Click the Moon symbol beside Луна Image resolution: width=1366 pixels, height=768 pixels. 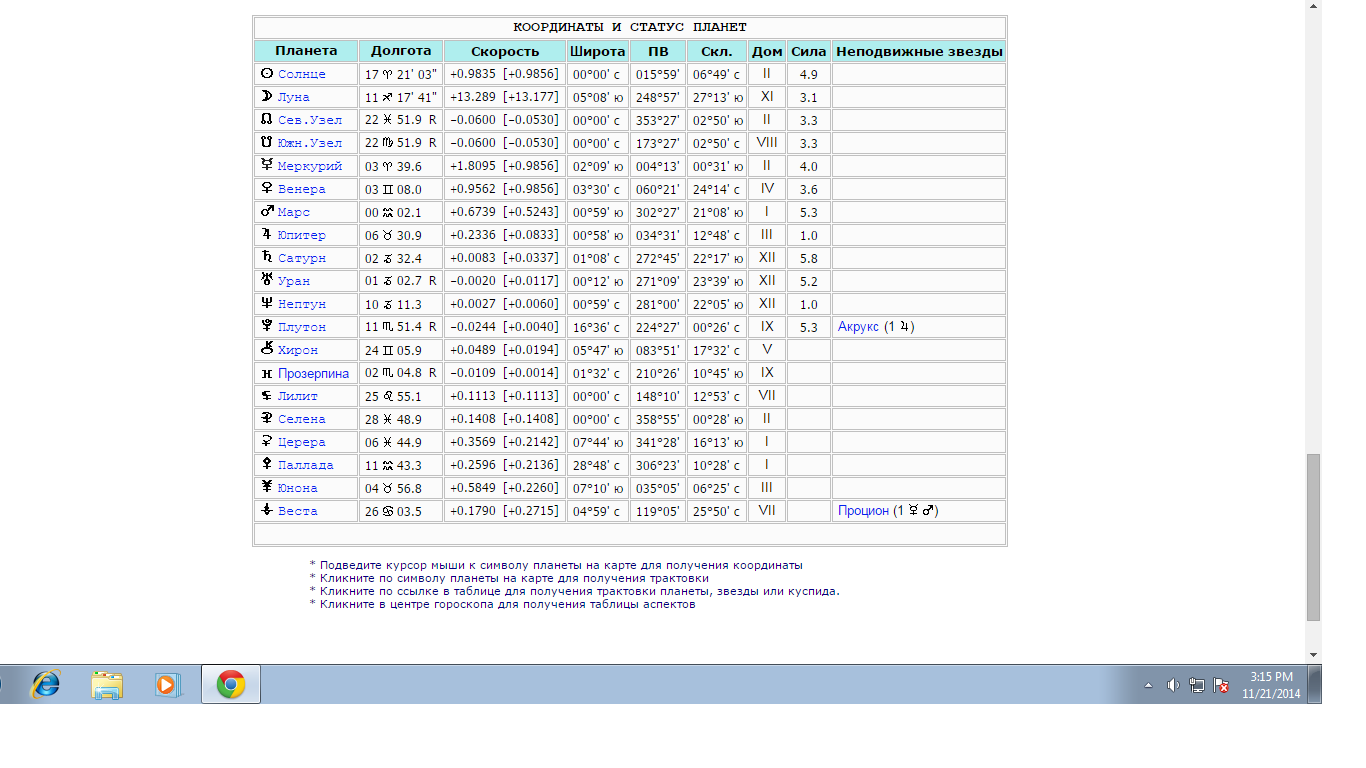pos(266,97)
